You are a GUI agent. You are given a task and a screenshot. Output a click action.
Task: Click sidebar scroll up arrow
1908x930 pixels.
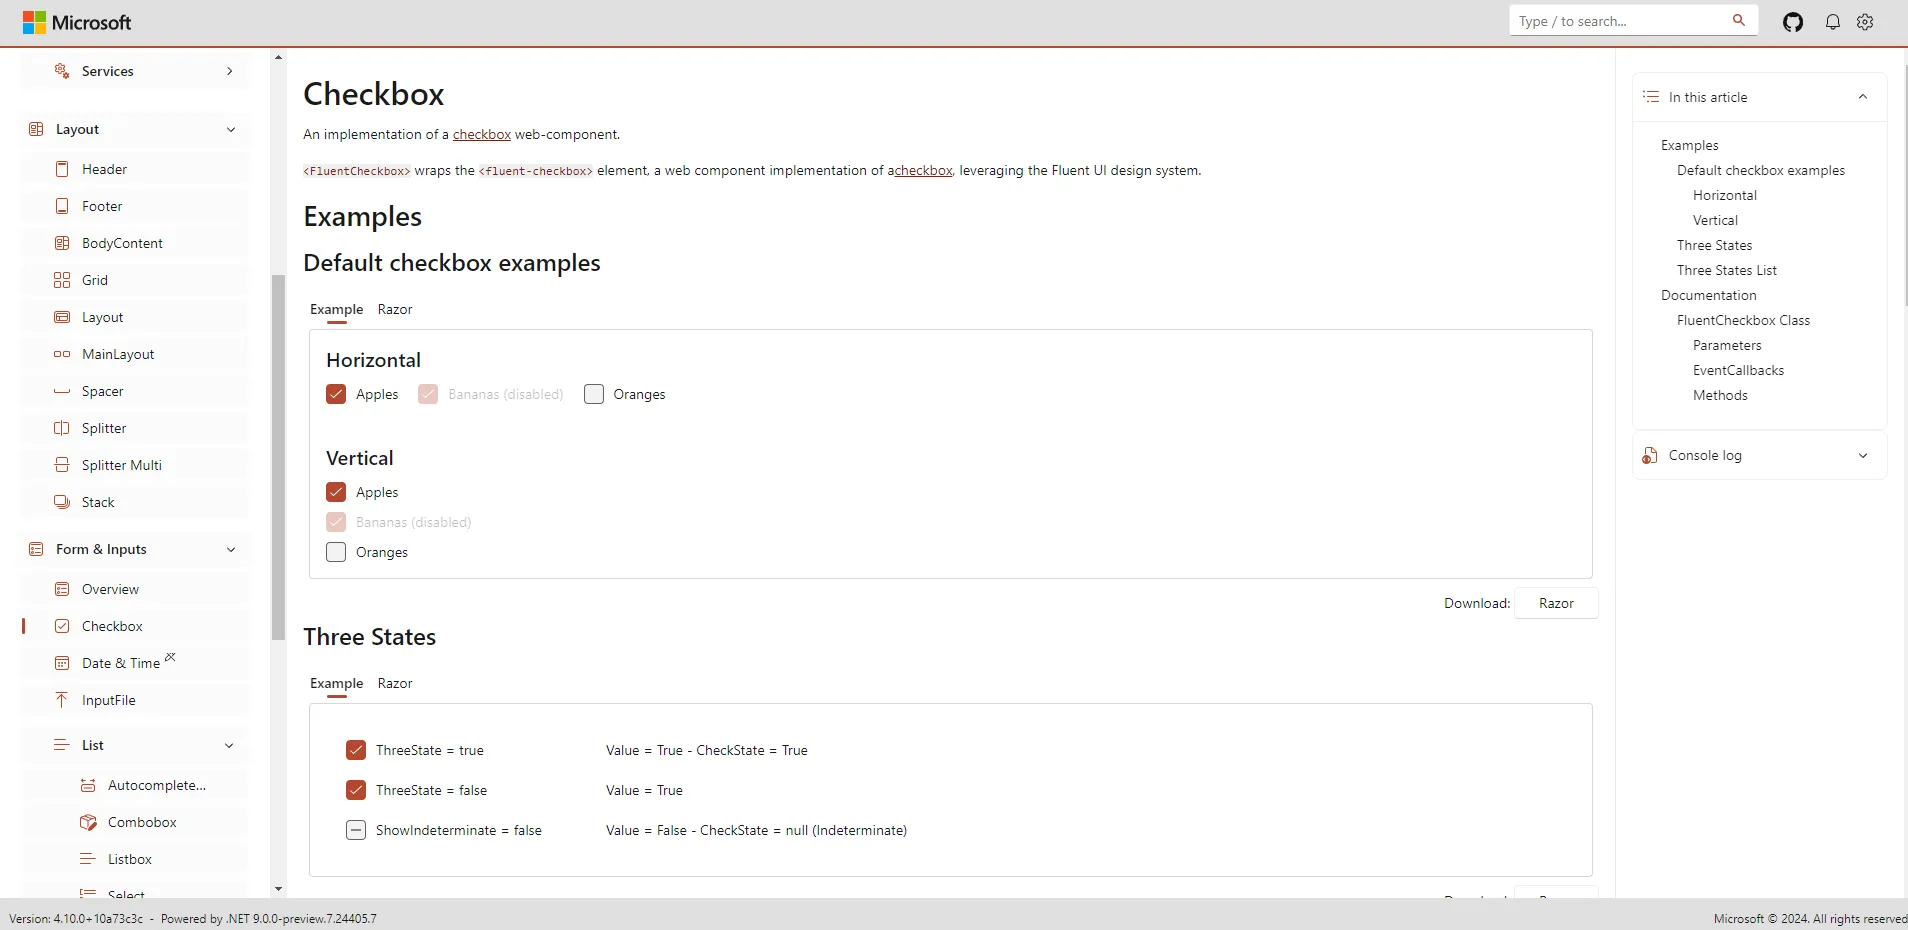point(278,57)
